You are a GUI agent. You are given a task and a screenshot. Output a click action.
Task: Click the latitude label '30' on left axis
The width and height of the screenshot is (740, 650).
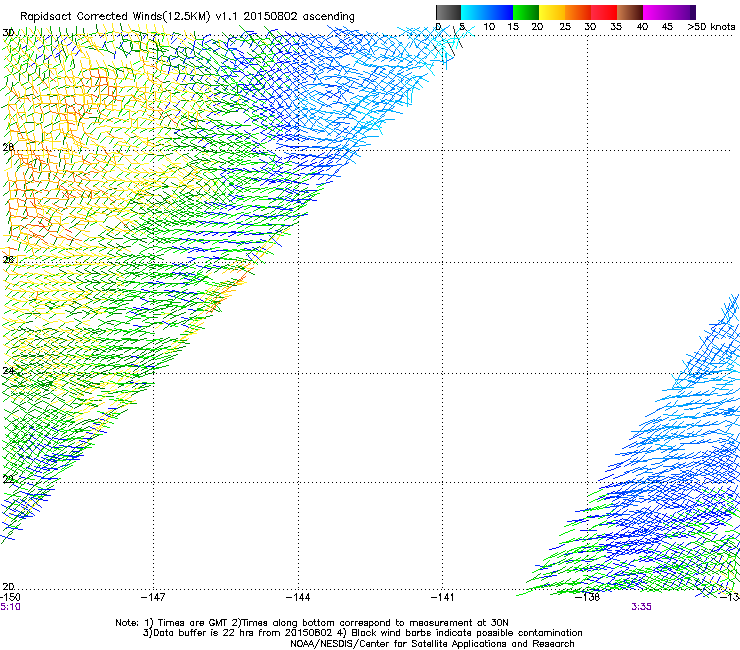click(x=8, y=33)
